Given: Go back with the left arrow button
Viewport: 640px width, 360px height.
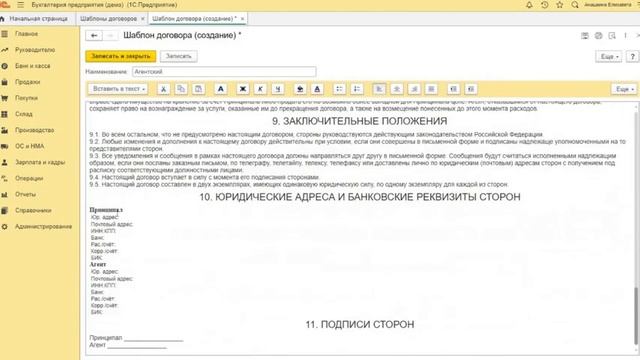Looking at the screenshot, I should [x=94, y=36].
